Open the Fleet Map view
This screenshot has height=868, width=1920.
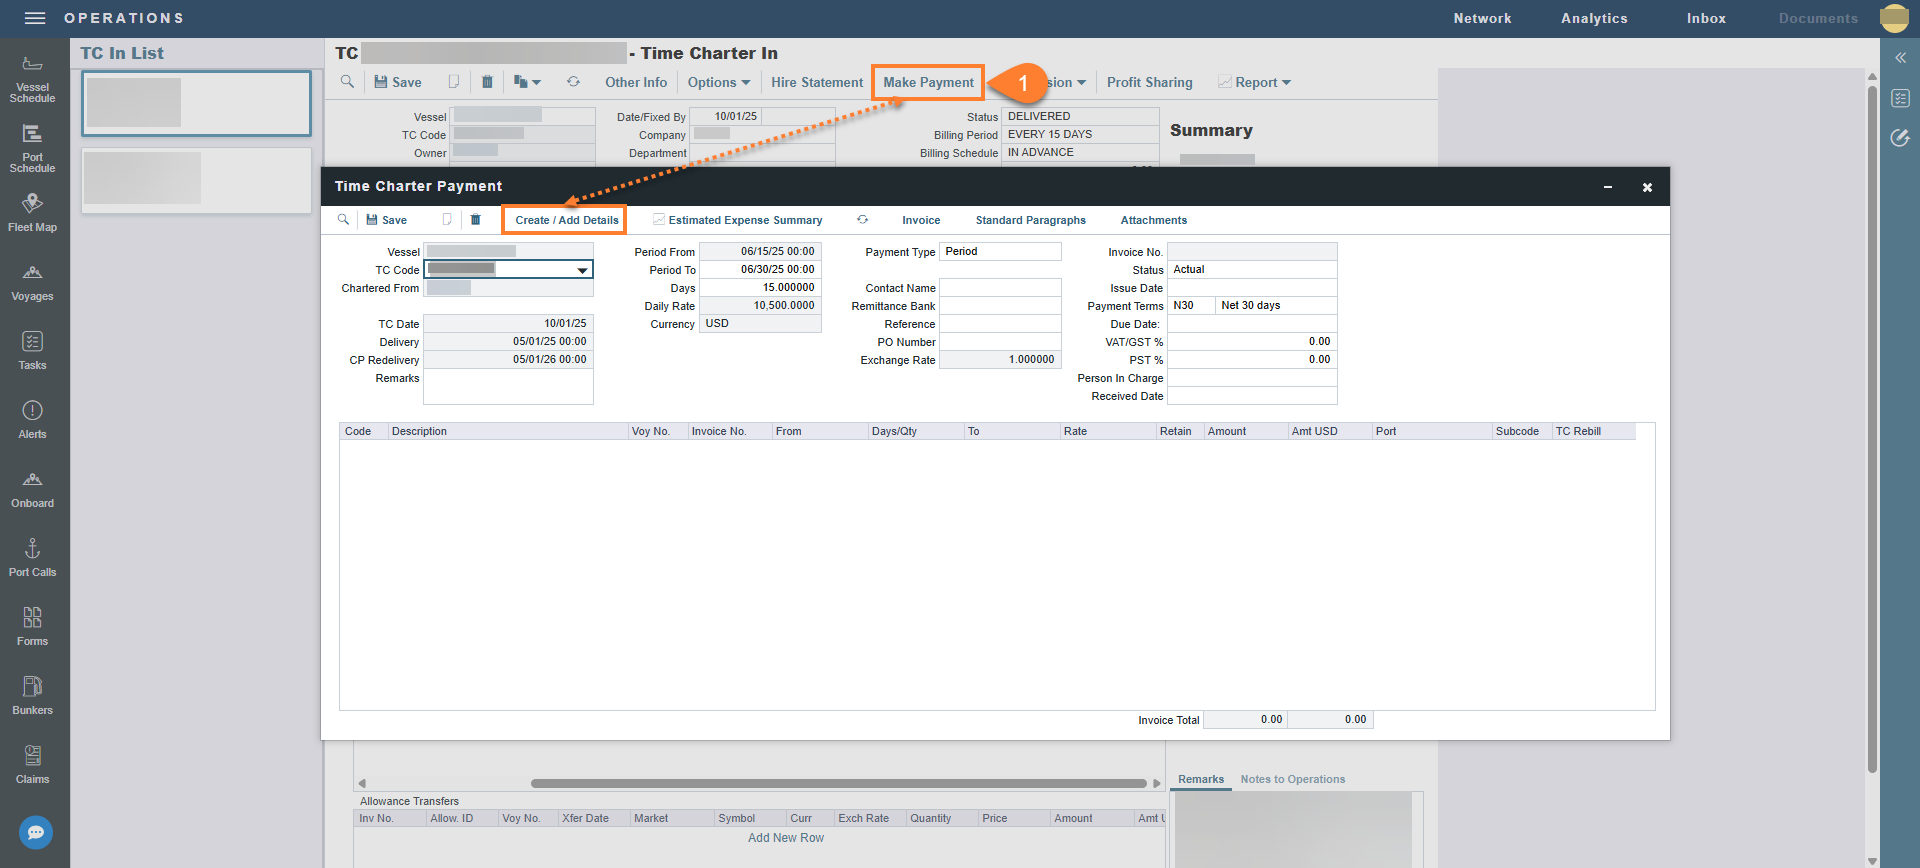(32, 212)
